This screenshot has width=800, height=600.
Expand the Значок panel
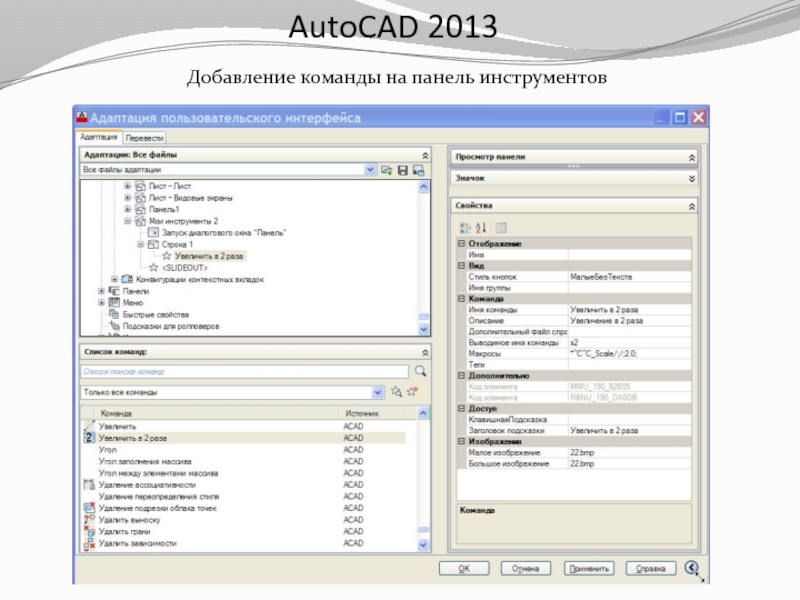click(x=691, y=178)
